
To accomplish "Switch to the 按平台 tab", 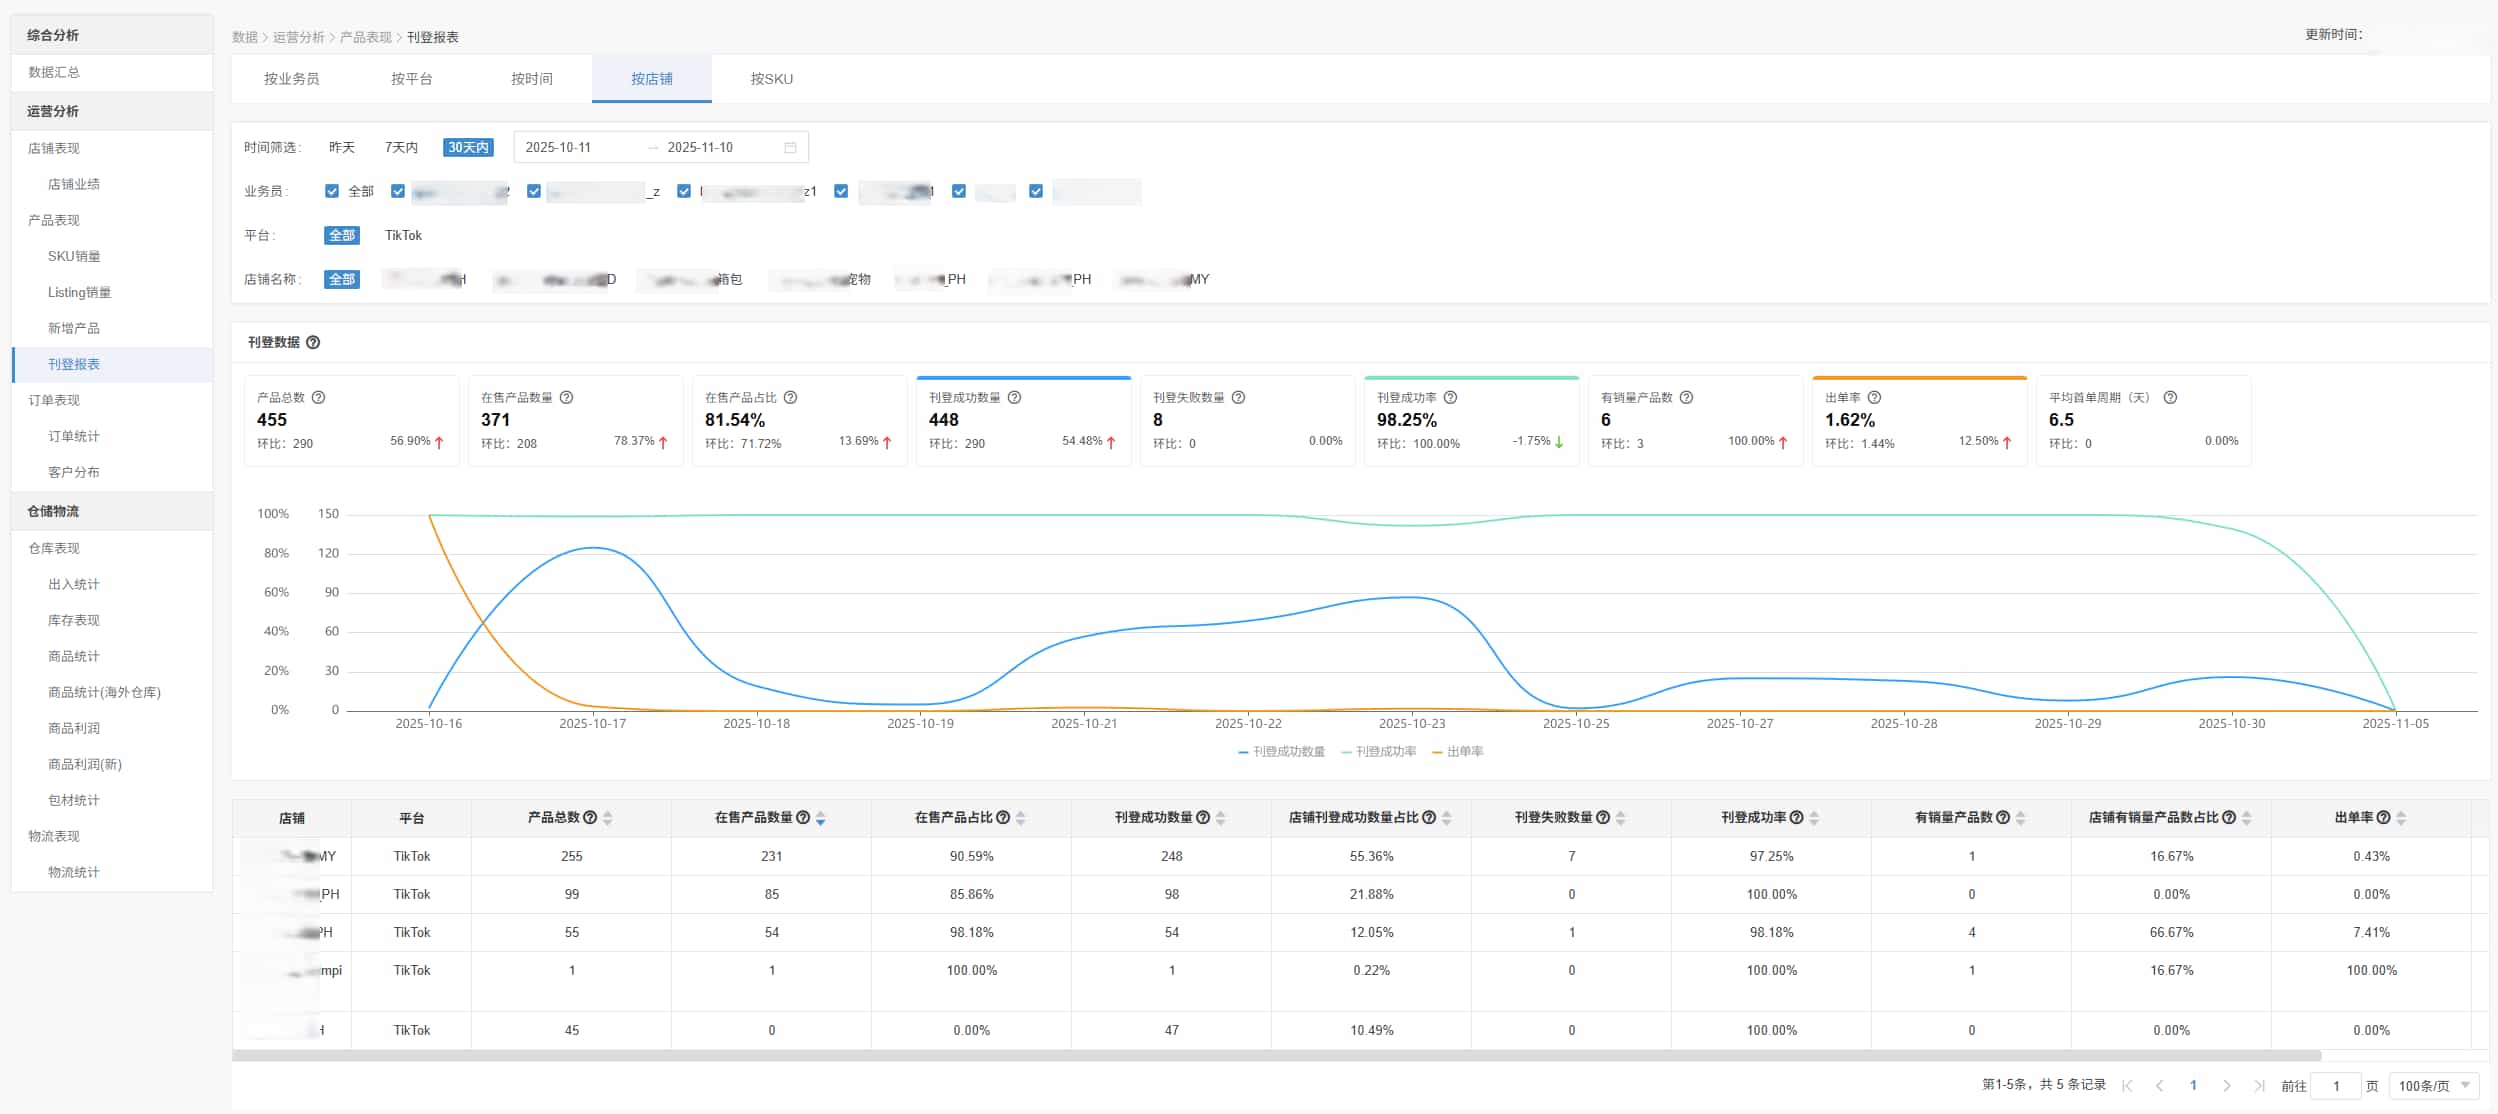I will tap(411, 79).
